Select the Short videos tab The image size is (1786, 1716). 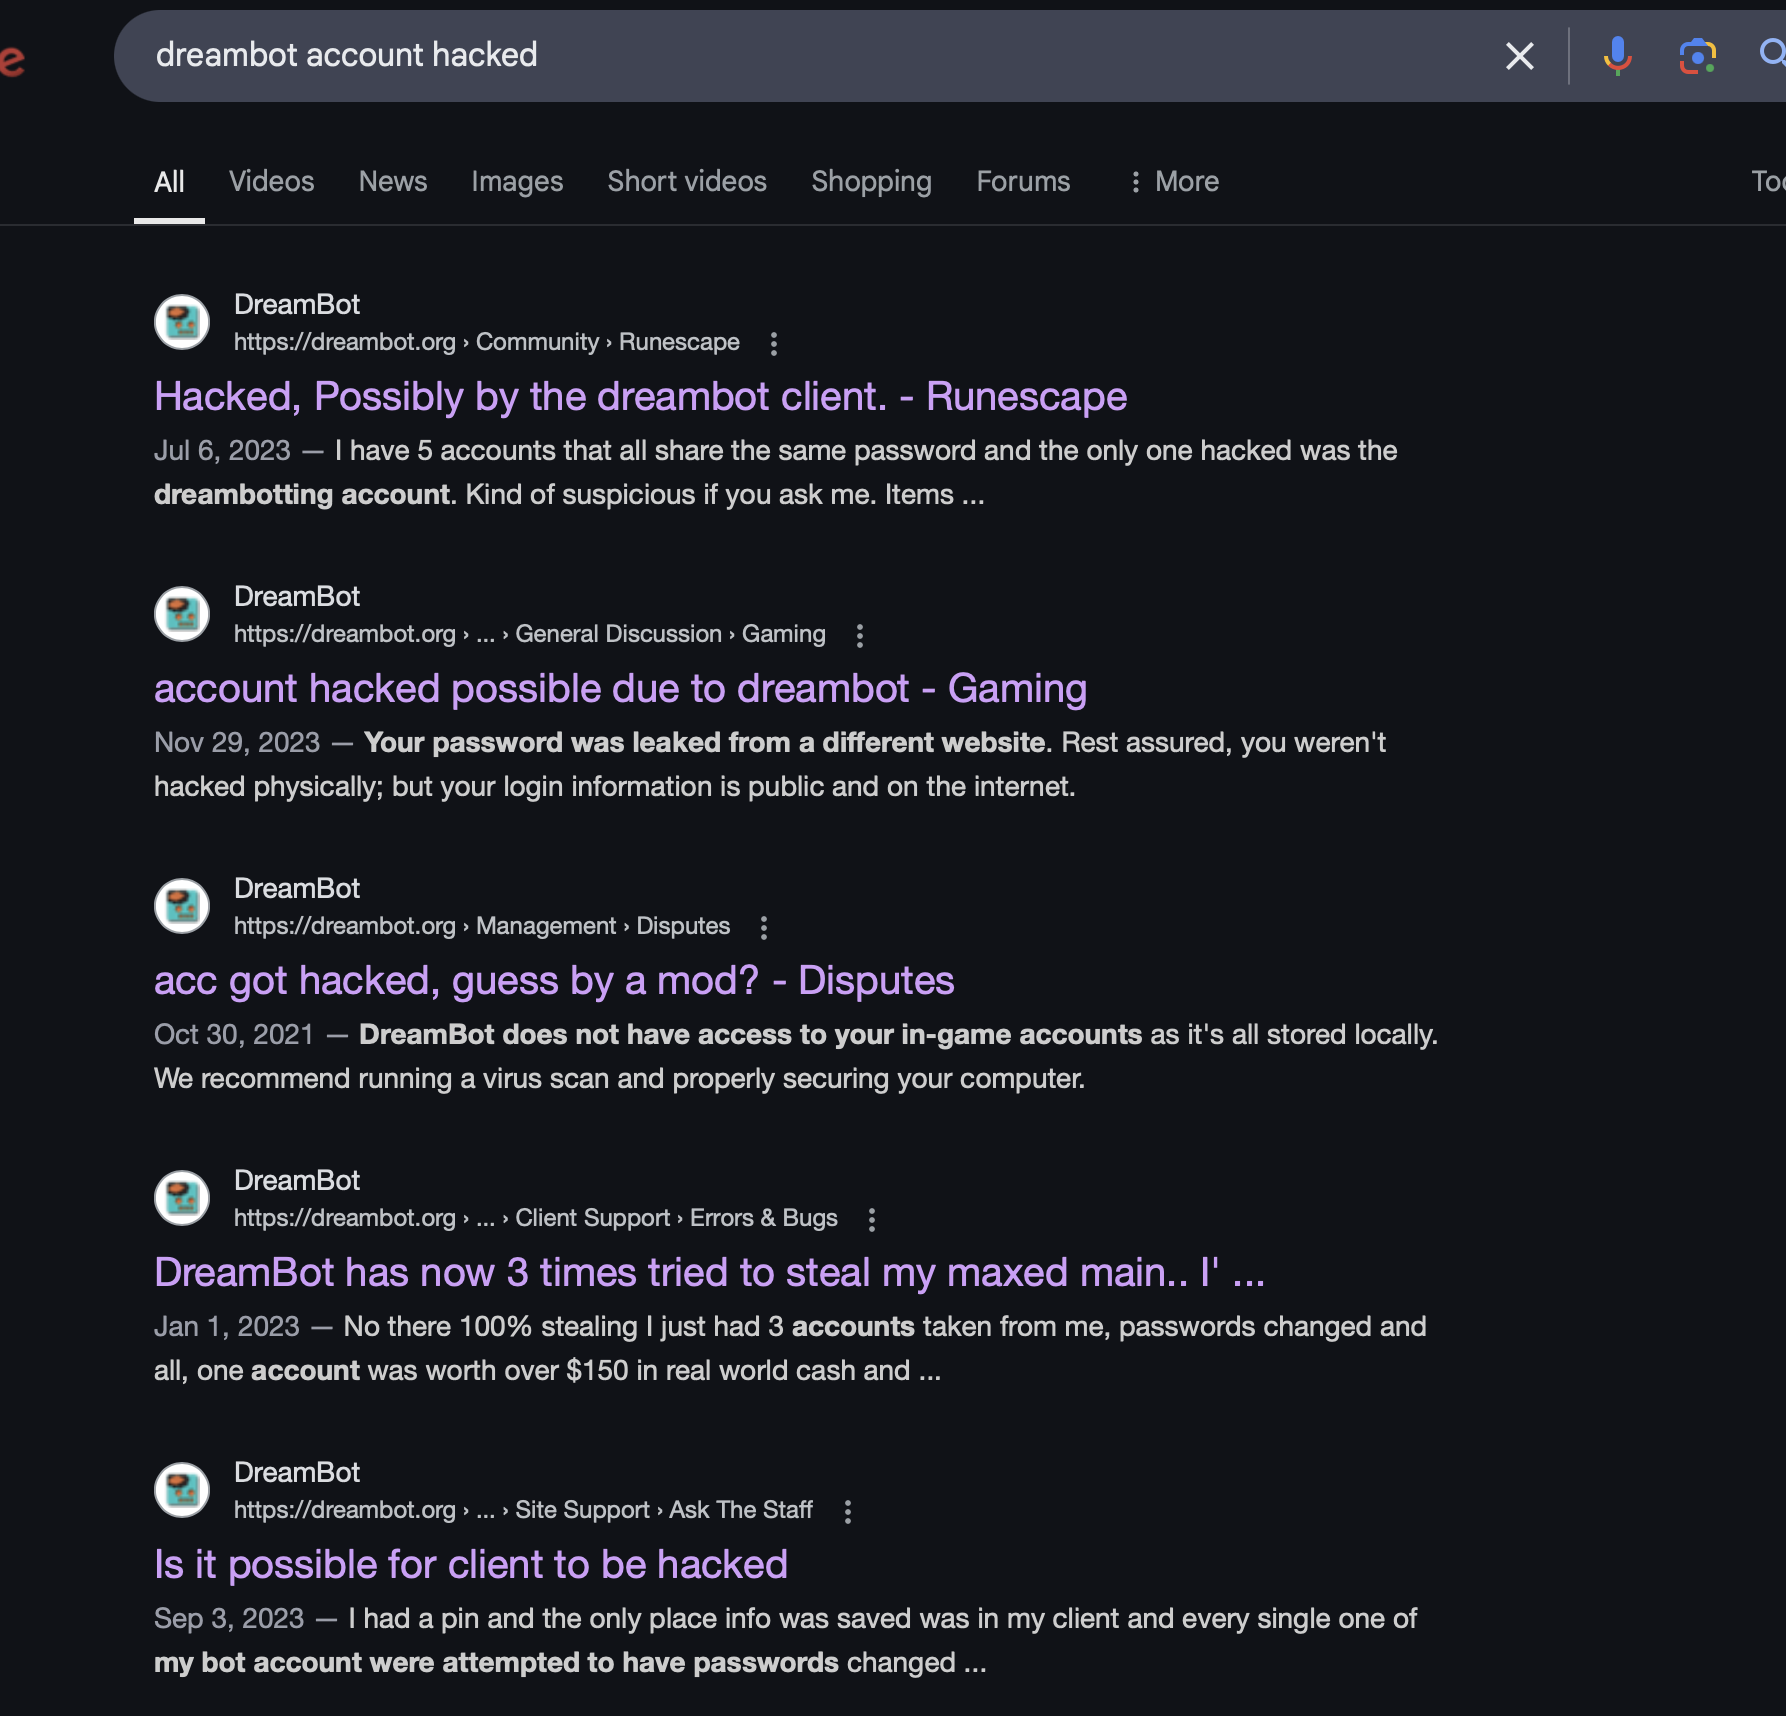[687, 181]
